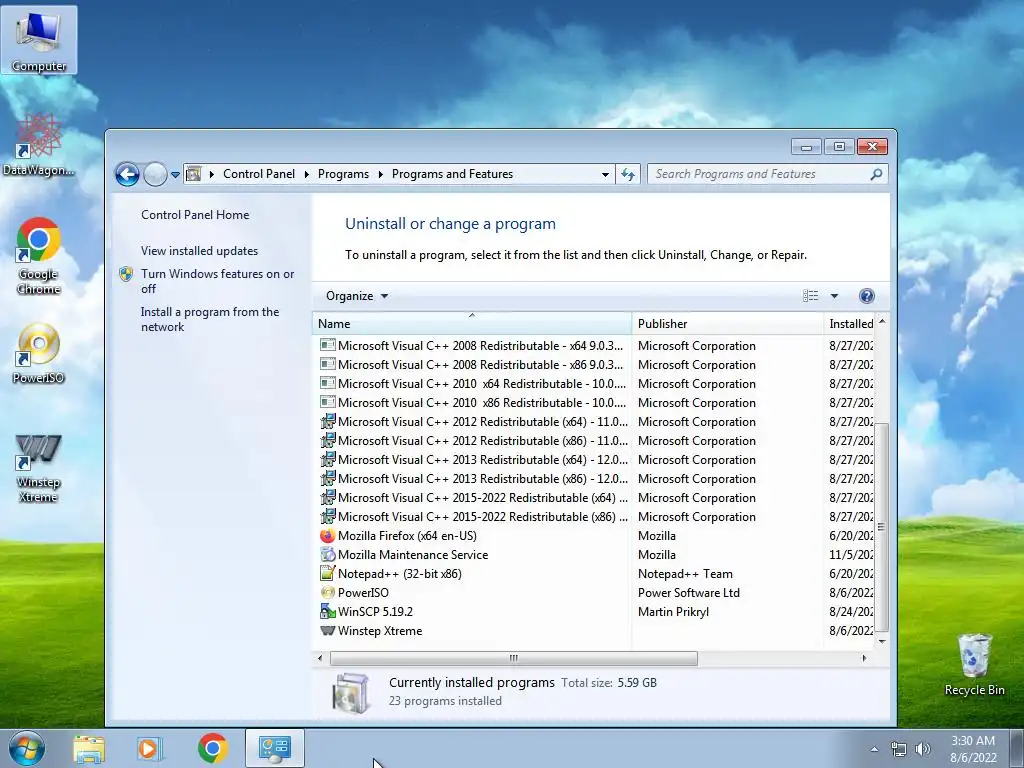This screenshot has height=768, width=1024.
Task: Refresh the Programs and Features list
Action: click(628, 174)
